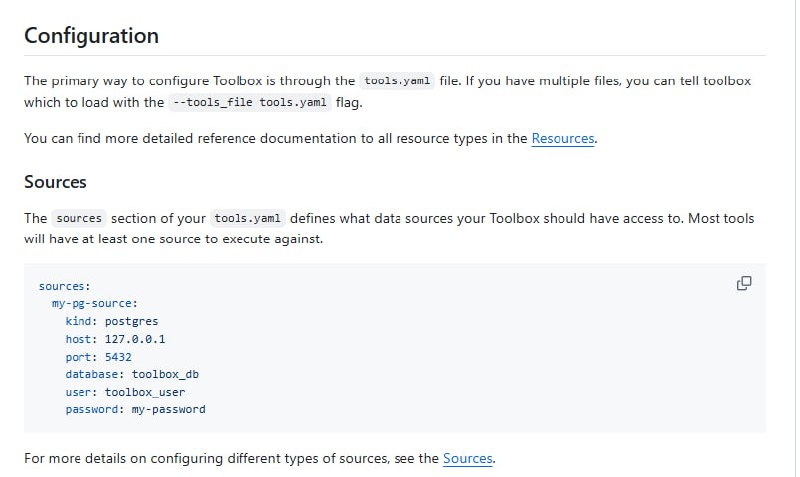This screenshot has height=477, width=800.
Task: Click the Configuration heading
Action: (91, 36)
